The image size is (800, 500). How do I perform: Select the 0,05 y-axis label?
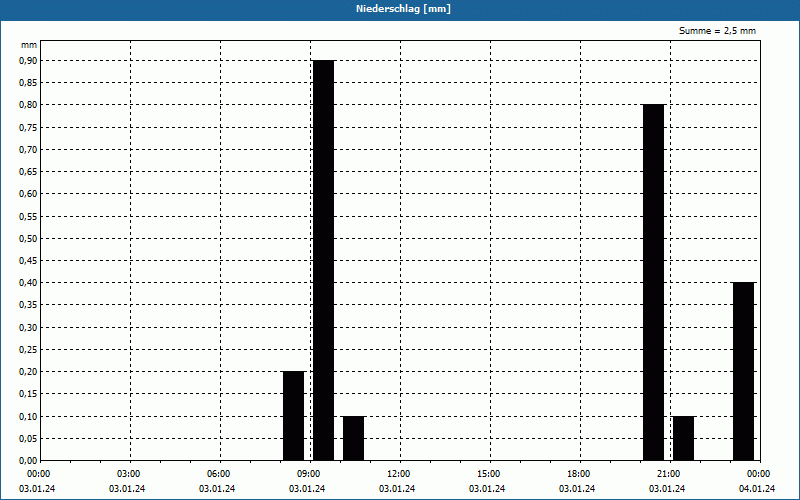coord(28,438)
